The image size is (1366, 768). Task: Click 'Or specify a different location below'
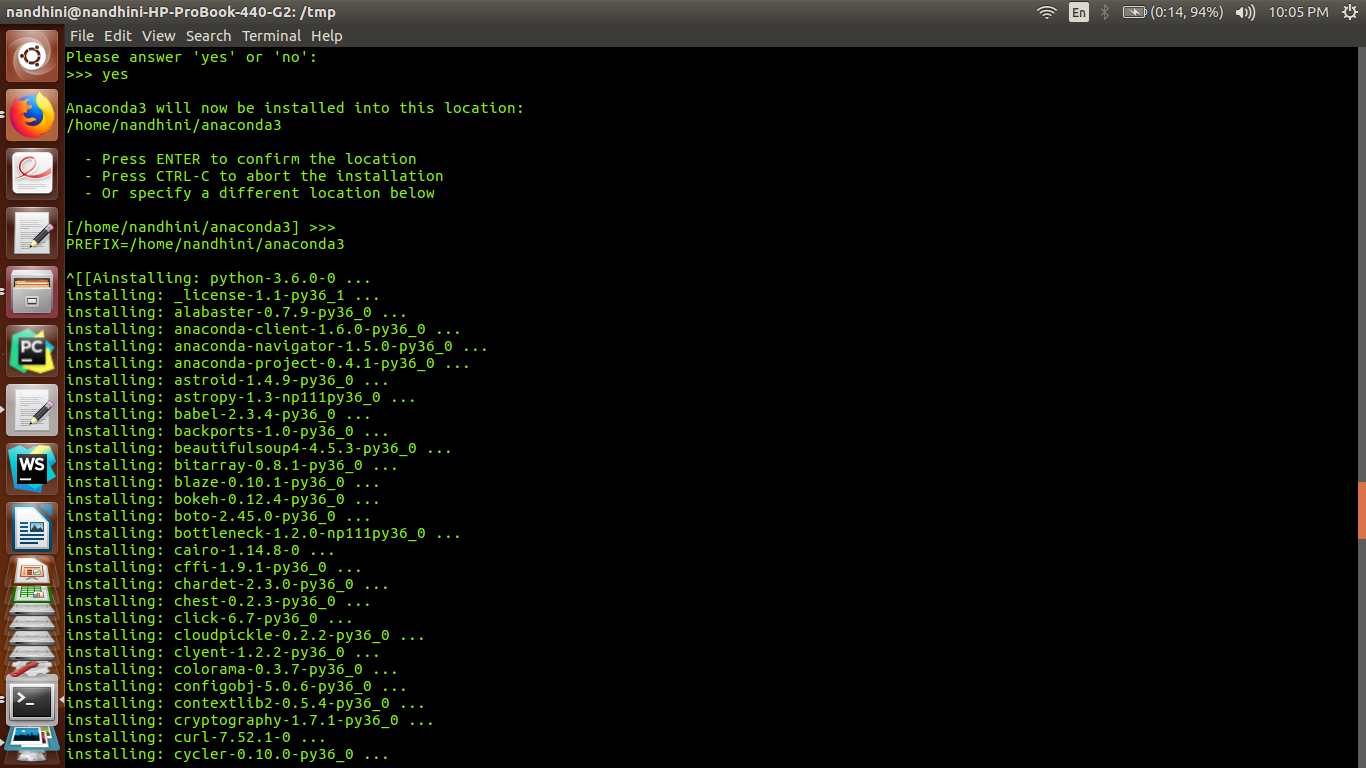pos(268,193)
